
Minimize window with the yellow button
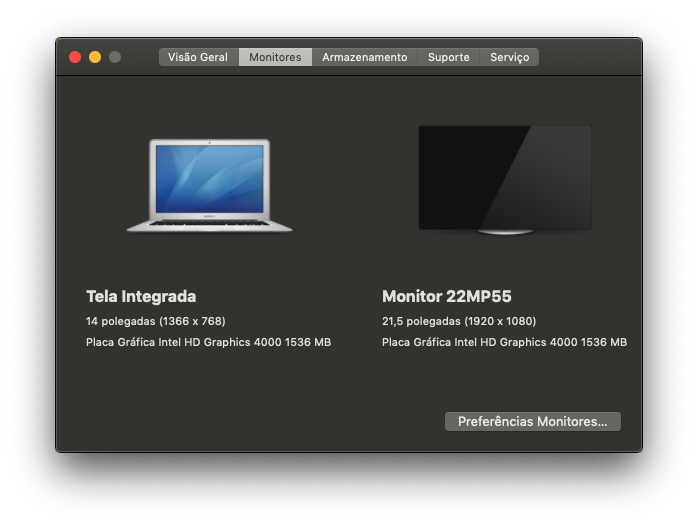click(95, 57)
